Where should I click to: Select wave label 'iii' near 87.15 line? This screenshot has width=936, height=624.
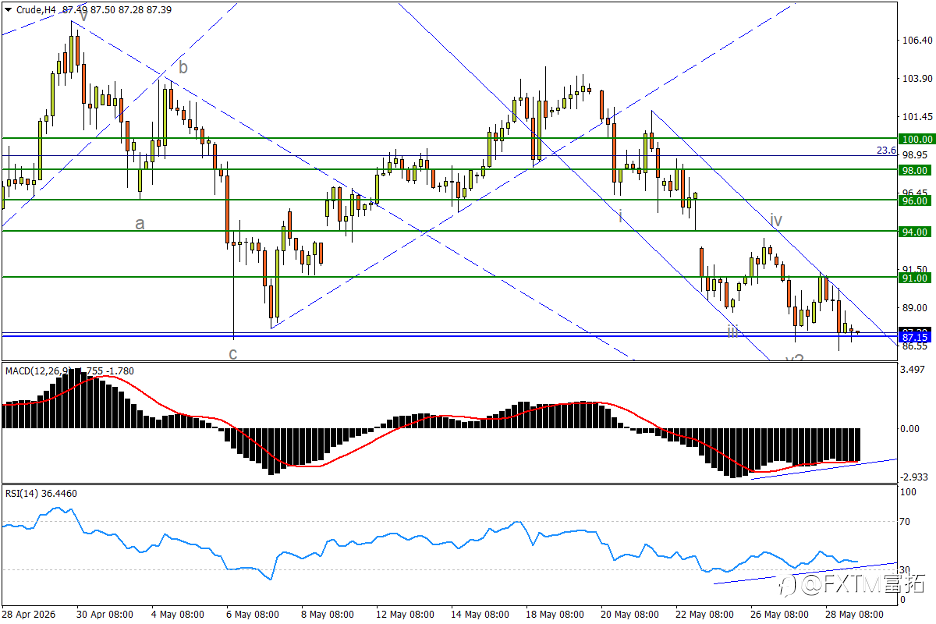(733, 331)
